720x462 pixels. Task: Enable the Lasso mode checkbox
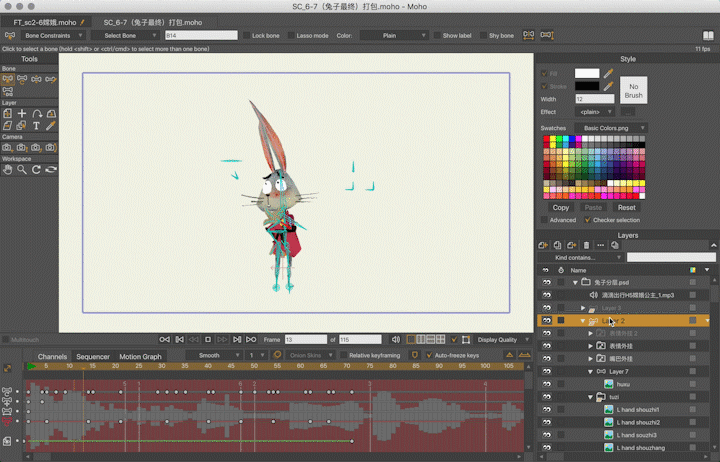[291, 35]
